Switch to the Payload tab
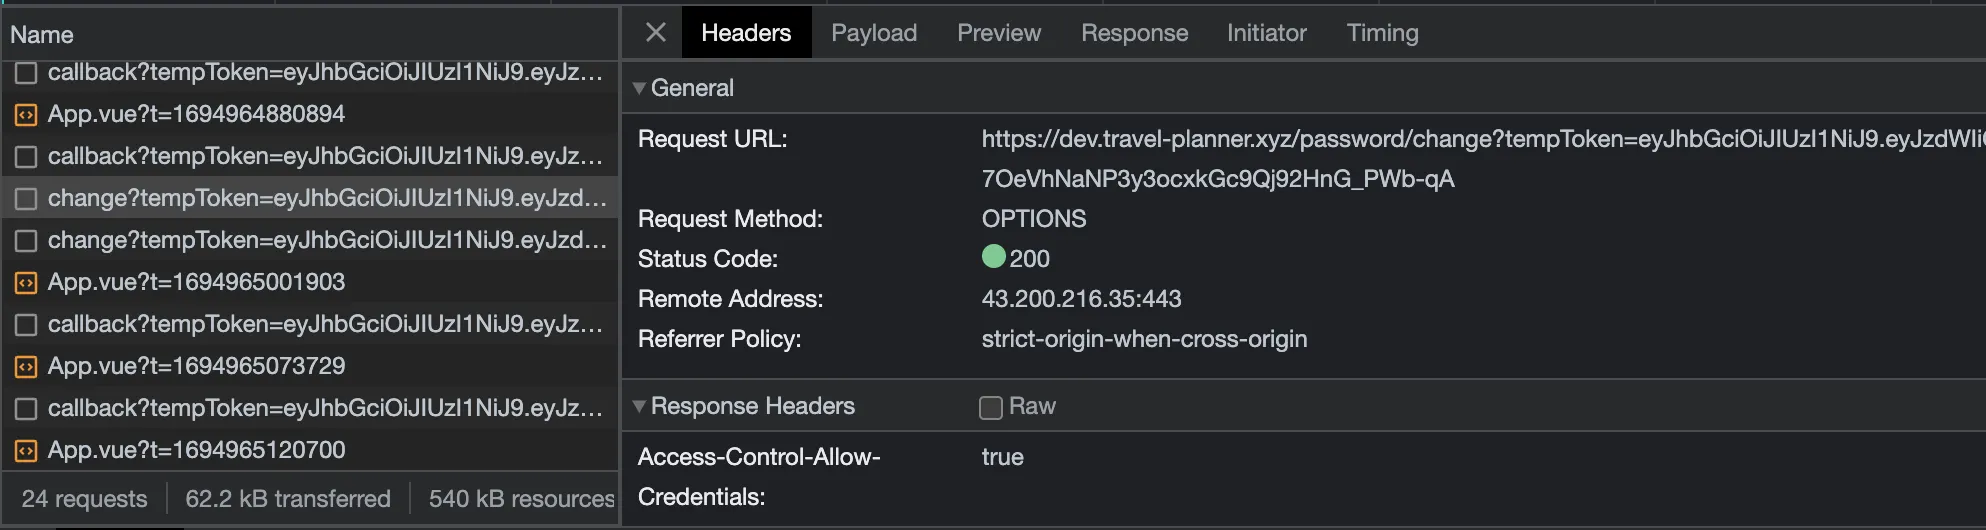The image size is (1986, 530). [874, 33]
